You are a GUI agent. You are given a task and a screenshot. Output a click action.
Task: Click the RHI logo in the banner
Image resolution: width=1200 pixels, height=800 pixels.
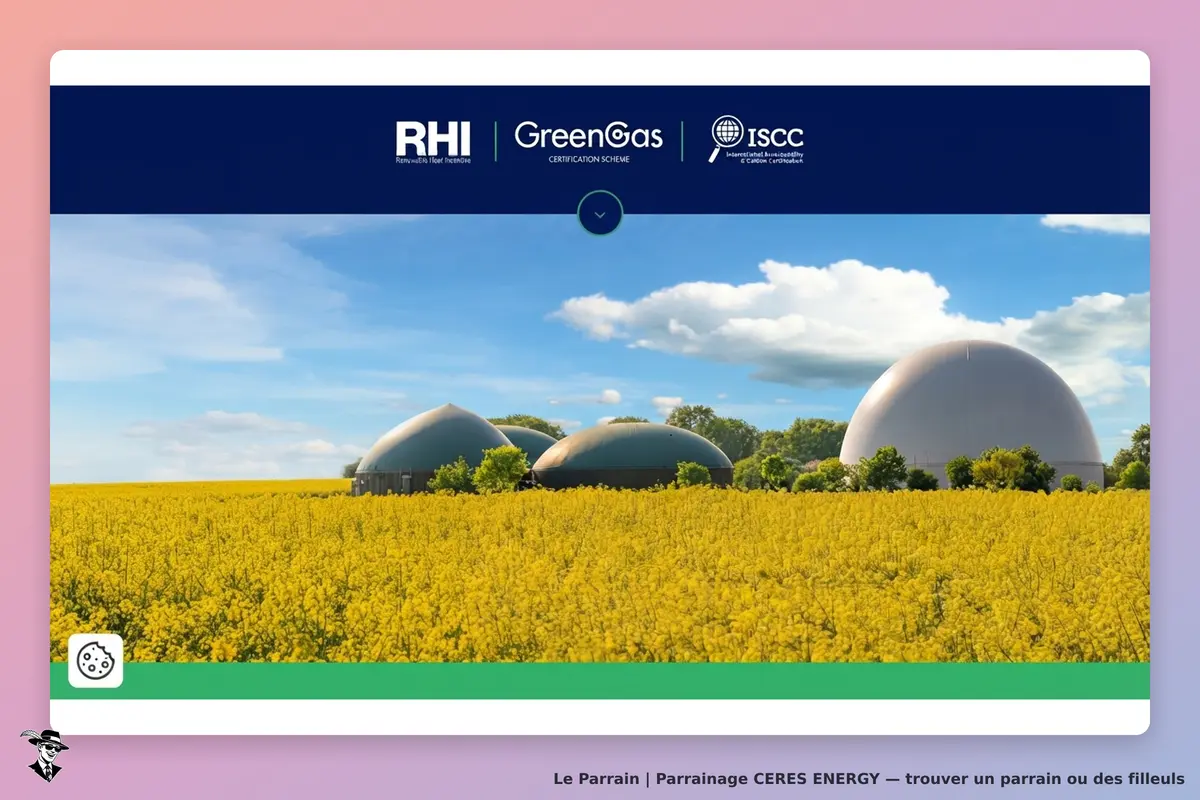(433, 142)
